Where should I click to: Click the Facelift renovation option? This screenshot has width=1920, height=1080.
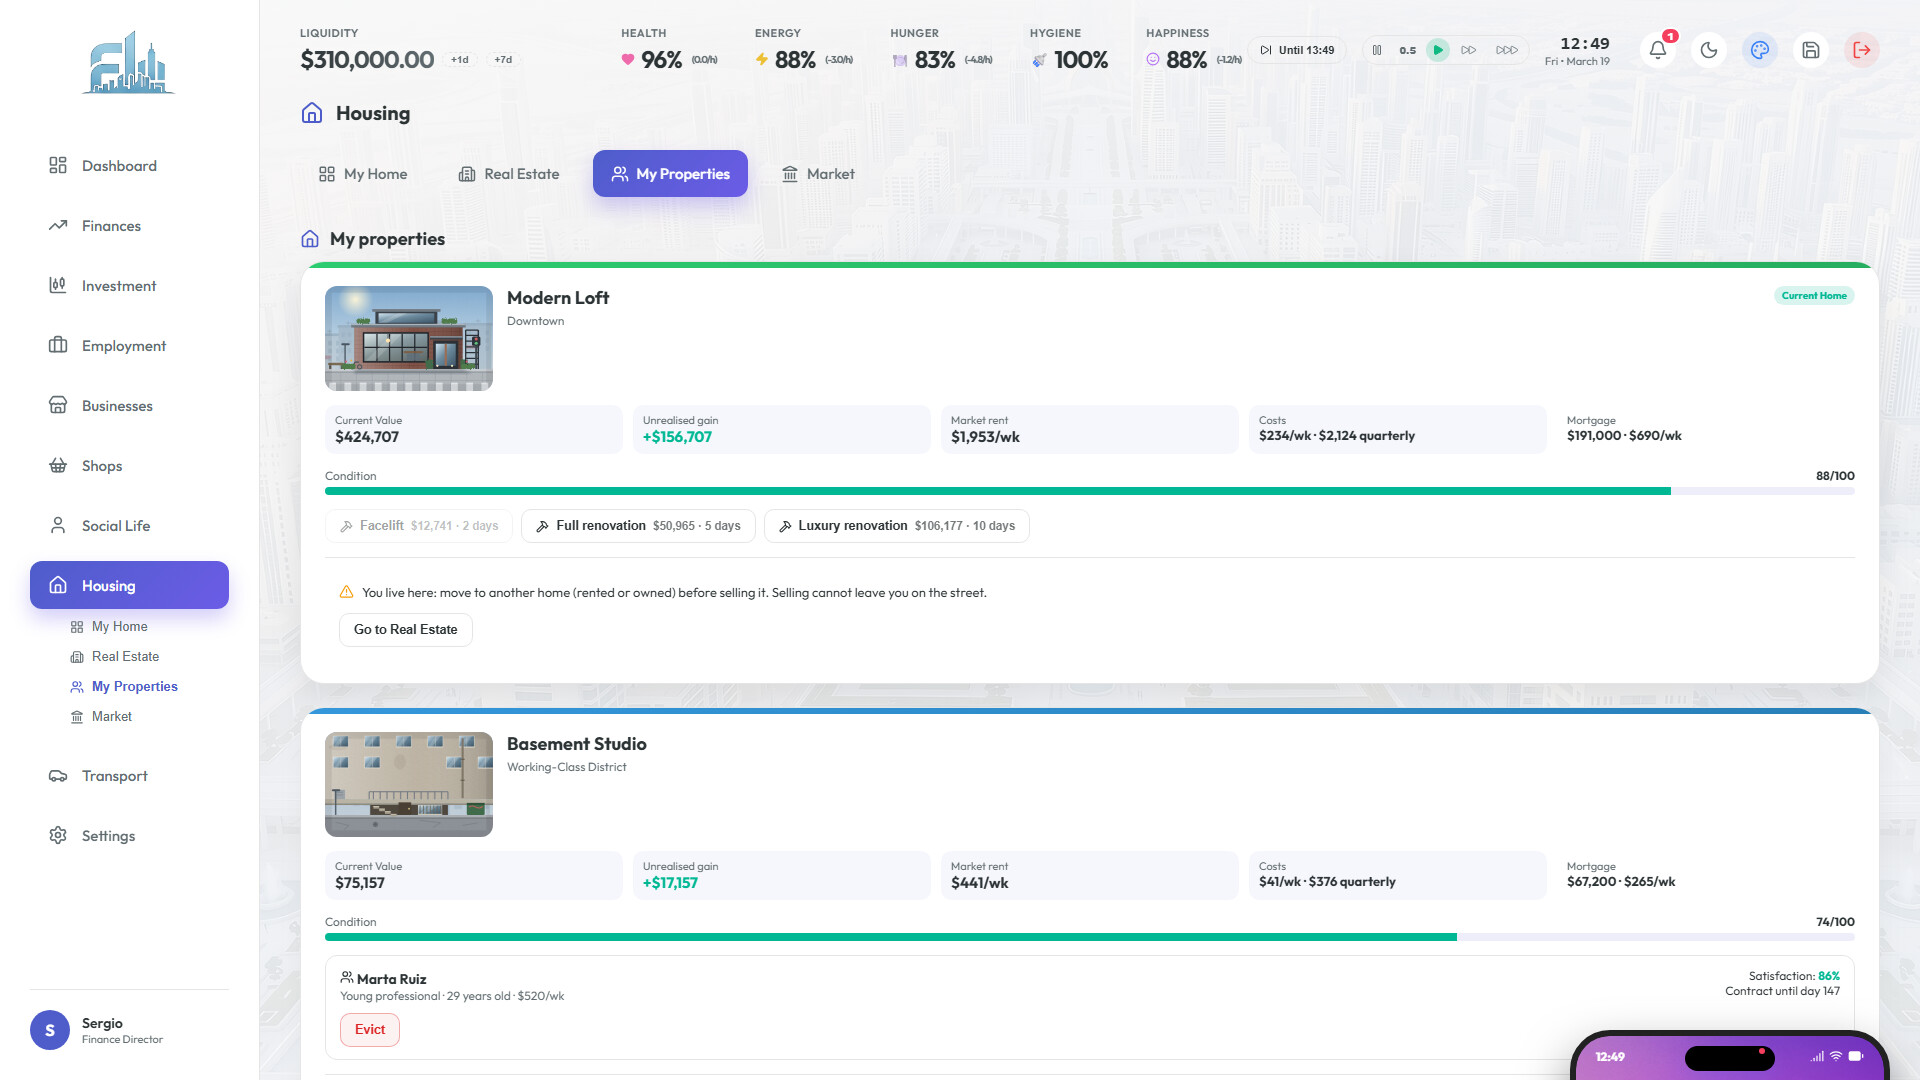419,526
